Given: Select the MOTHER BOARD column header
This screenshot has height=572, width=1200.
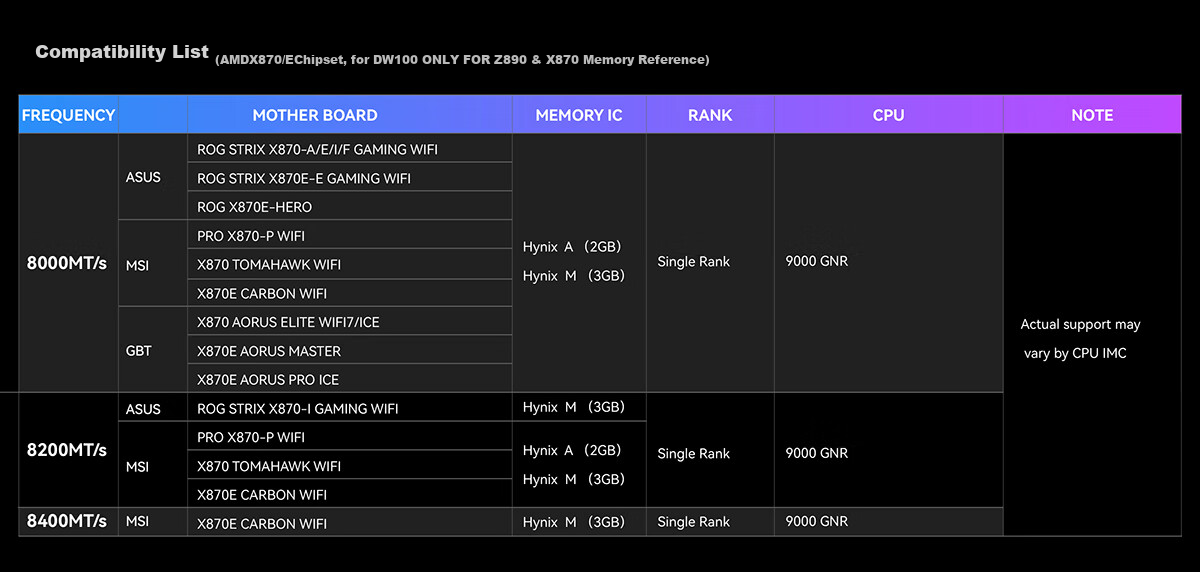Looking at the screenshot, I should tap(315, 115).
